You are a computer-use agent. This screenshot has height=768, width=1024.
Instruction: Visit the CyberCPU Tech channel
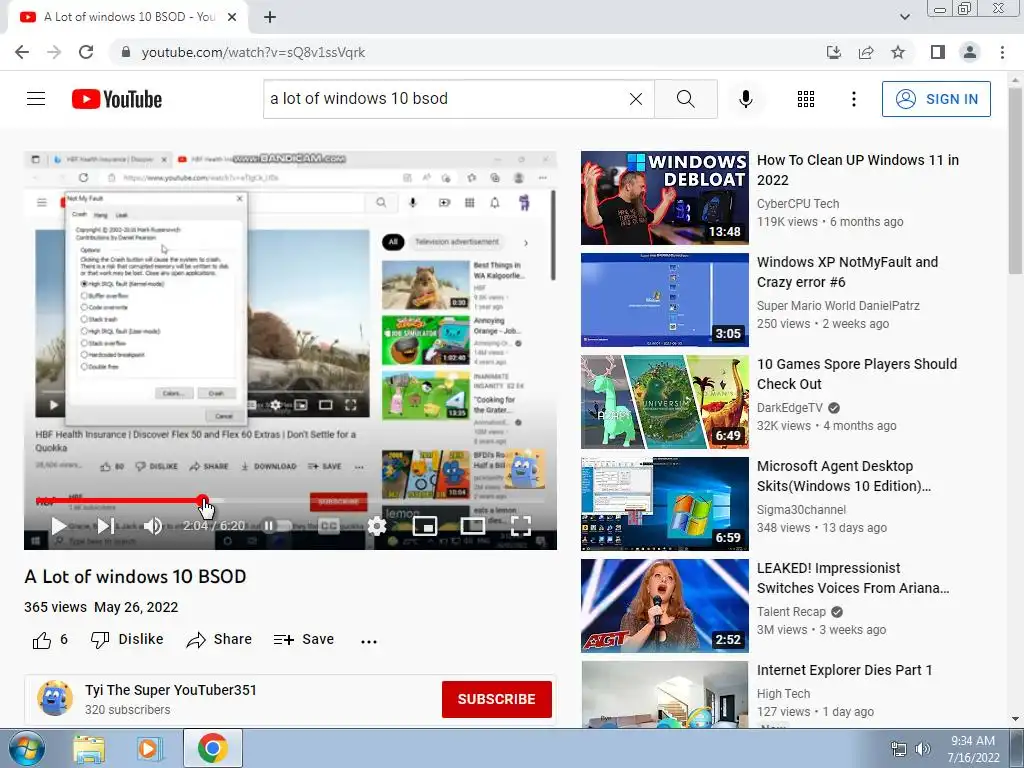798,204
